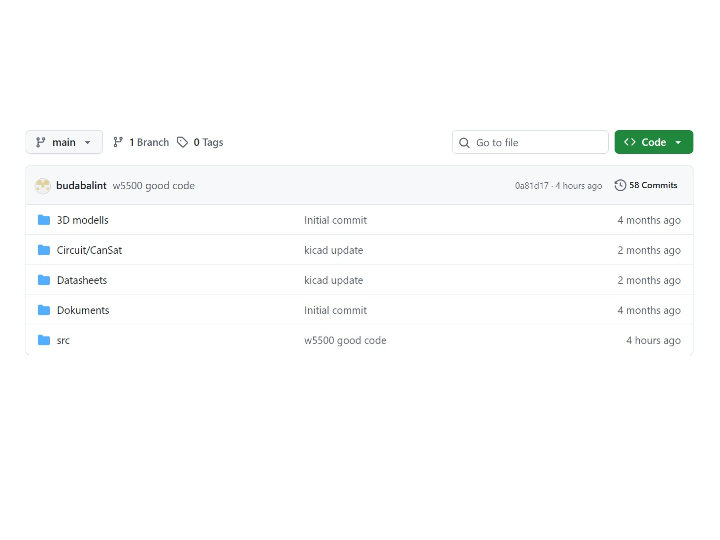The height and width of the screenshot is (540, 720).
Task: Open the latest commit message in header
Action: pos(153,186)
